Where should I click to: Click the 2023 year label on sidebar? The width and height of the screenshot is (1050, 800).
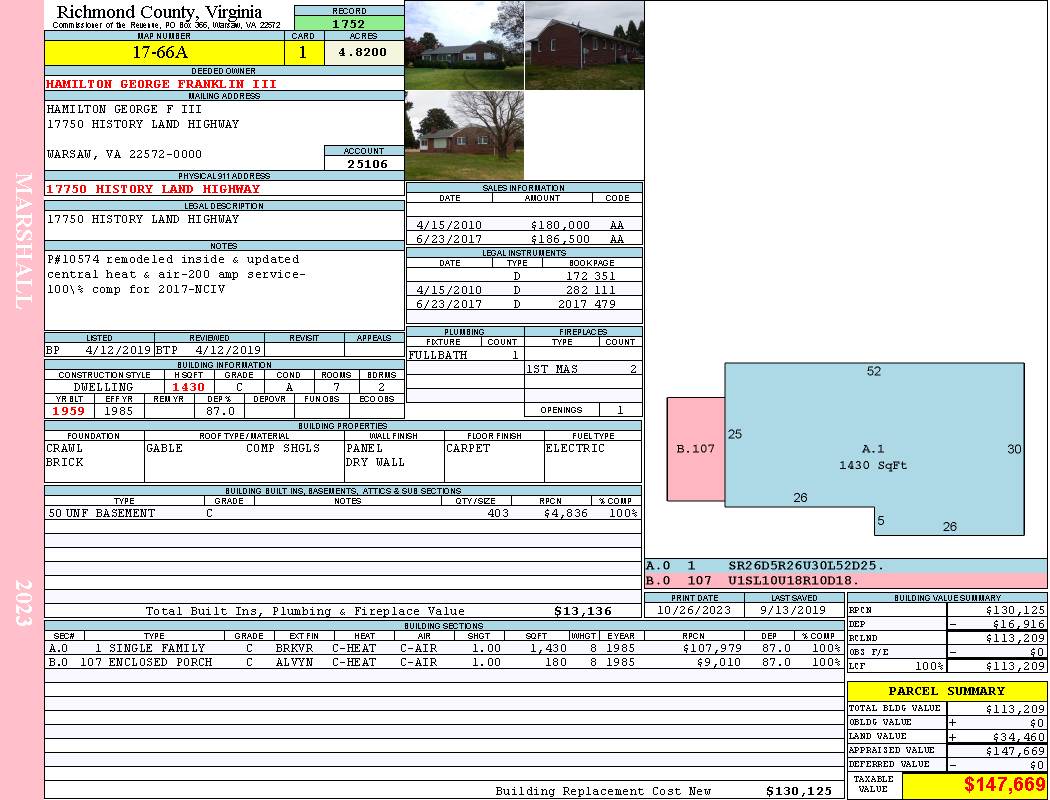coord(23,603)
